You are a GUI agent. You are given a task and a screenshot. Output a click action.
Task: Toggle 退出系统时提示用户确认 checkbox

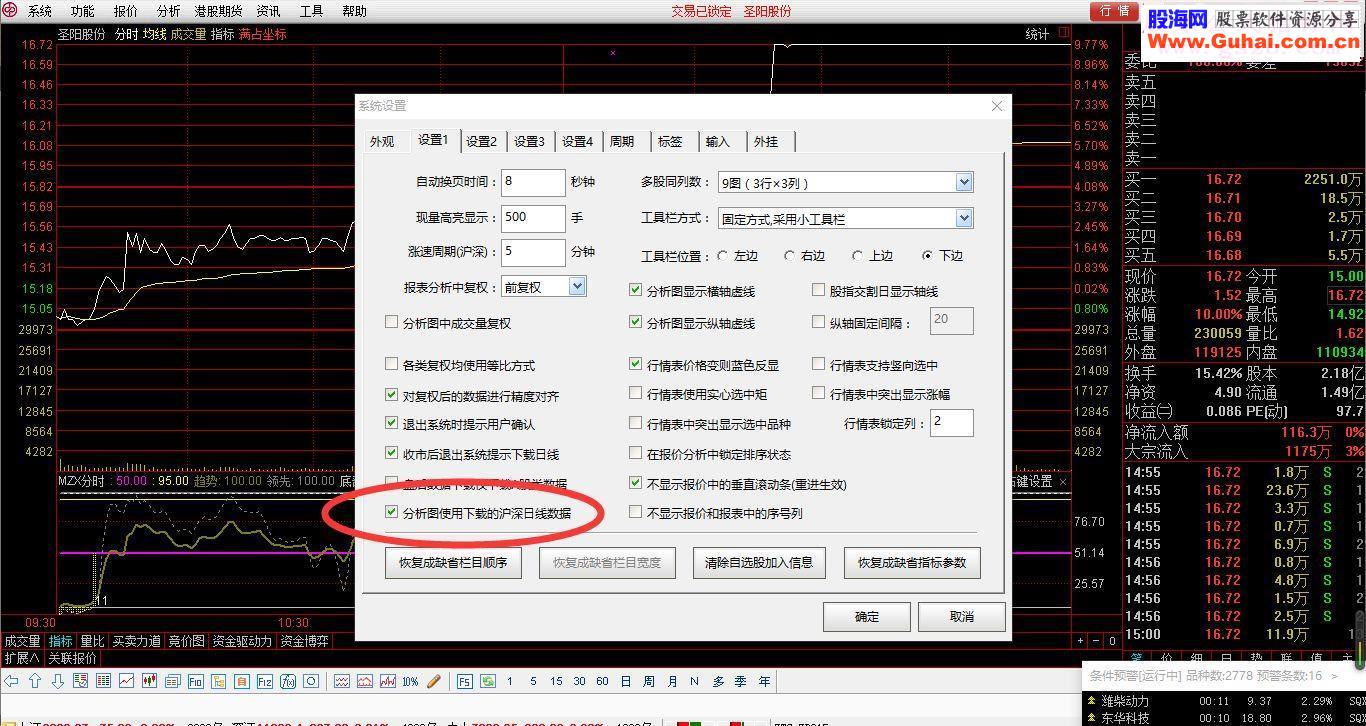pyautogui.click(x=392, y=424)
